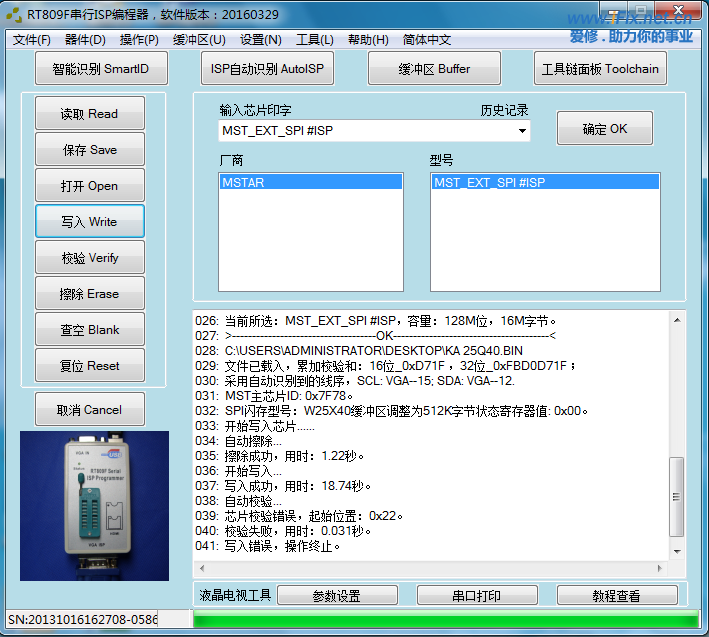This screenshot has width=709, height=637.
Task: Confirm with the 确定 OK button
Action: (604, 129)
